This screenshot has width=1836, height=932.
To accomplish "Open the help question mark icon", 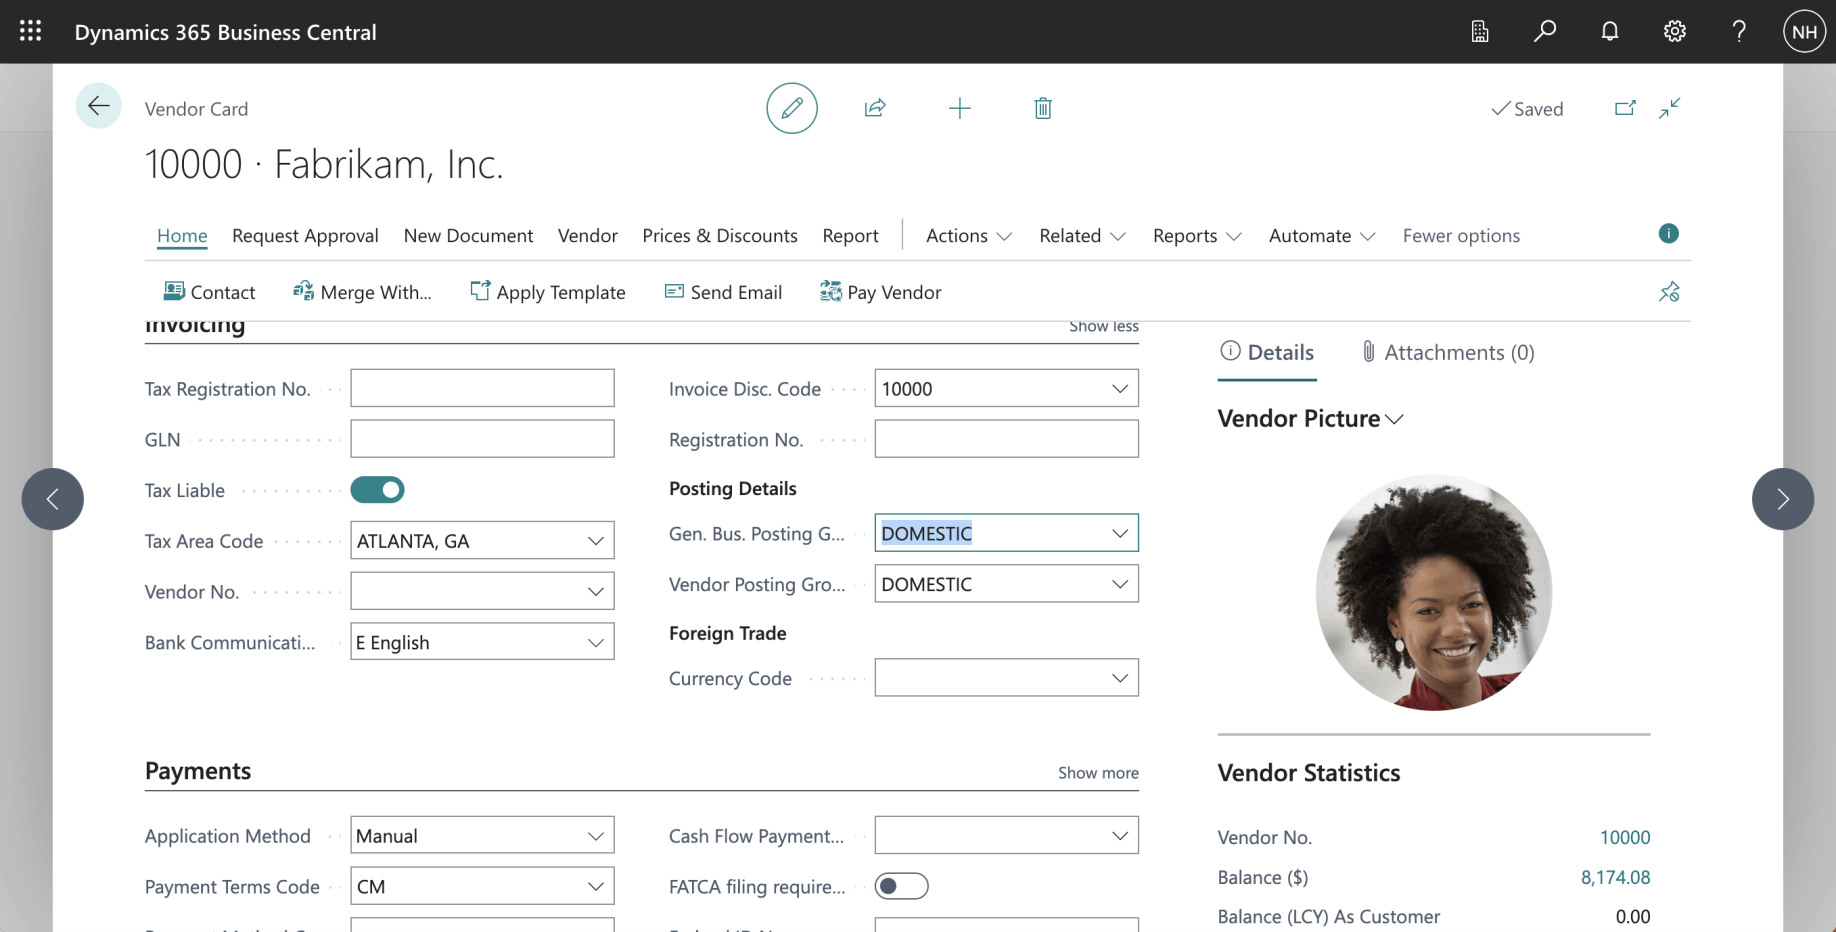I will [1740, 31].
